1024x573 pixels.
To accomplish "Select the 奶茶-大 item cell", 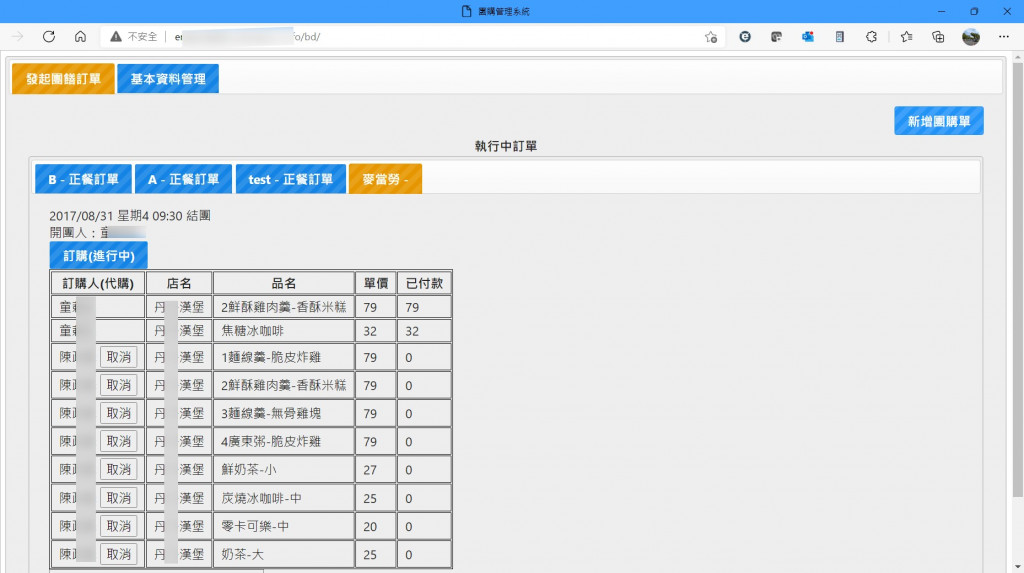I will [283, 554].
